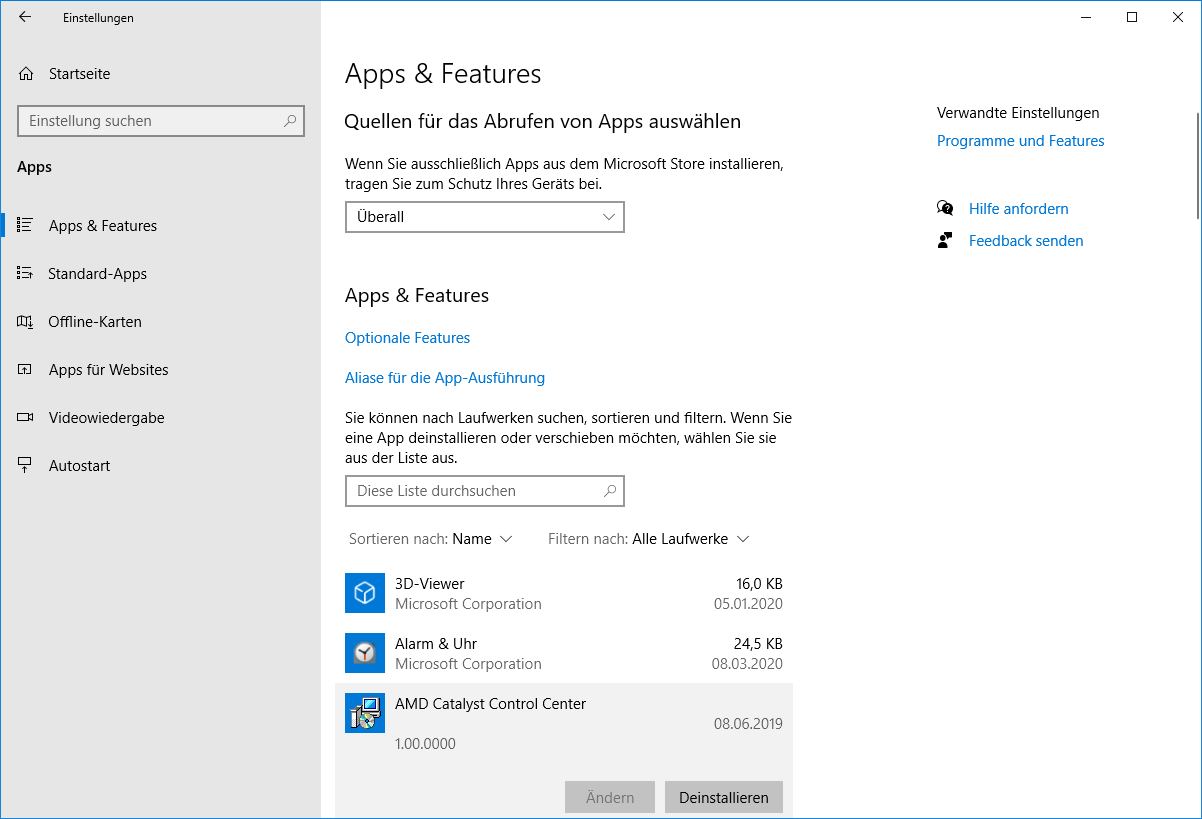Click the back arrow in Einstellungen
The image size is (1202, 819).
(x=25, y=17)
